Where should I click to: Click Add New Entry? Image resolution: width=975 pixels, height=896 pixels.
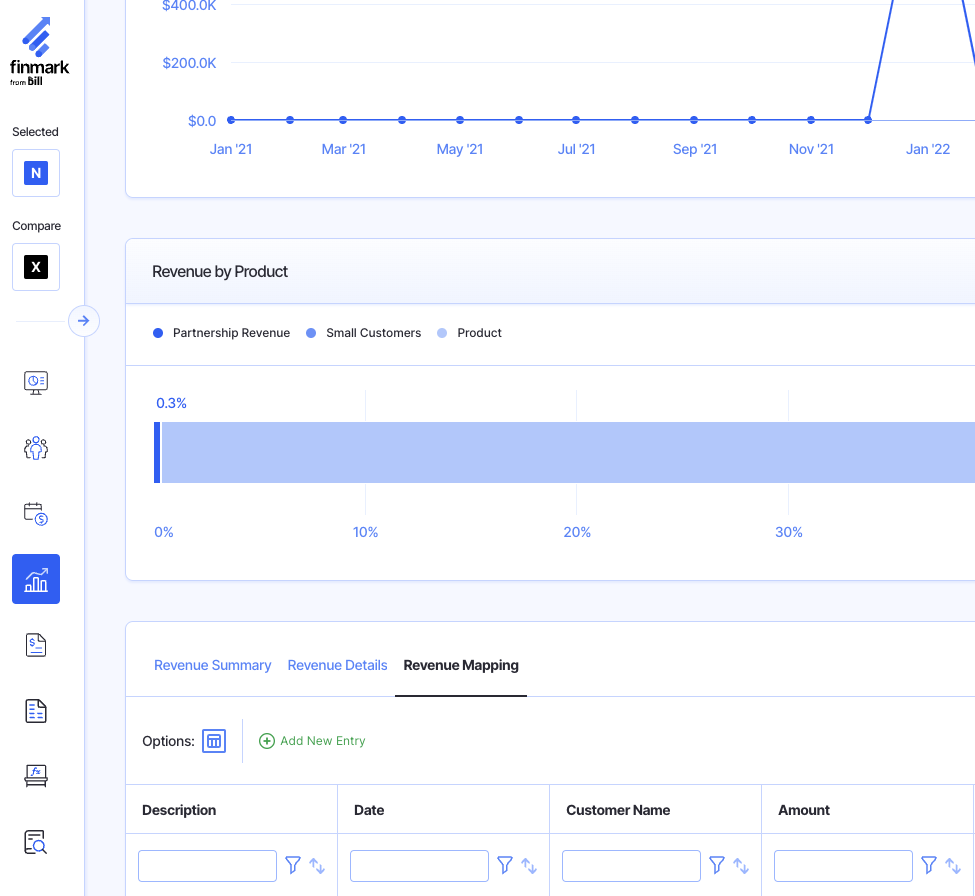tap(312, 741)
